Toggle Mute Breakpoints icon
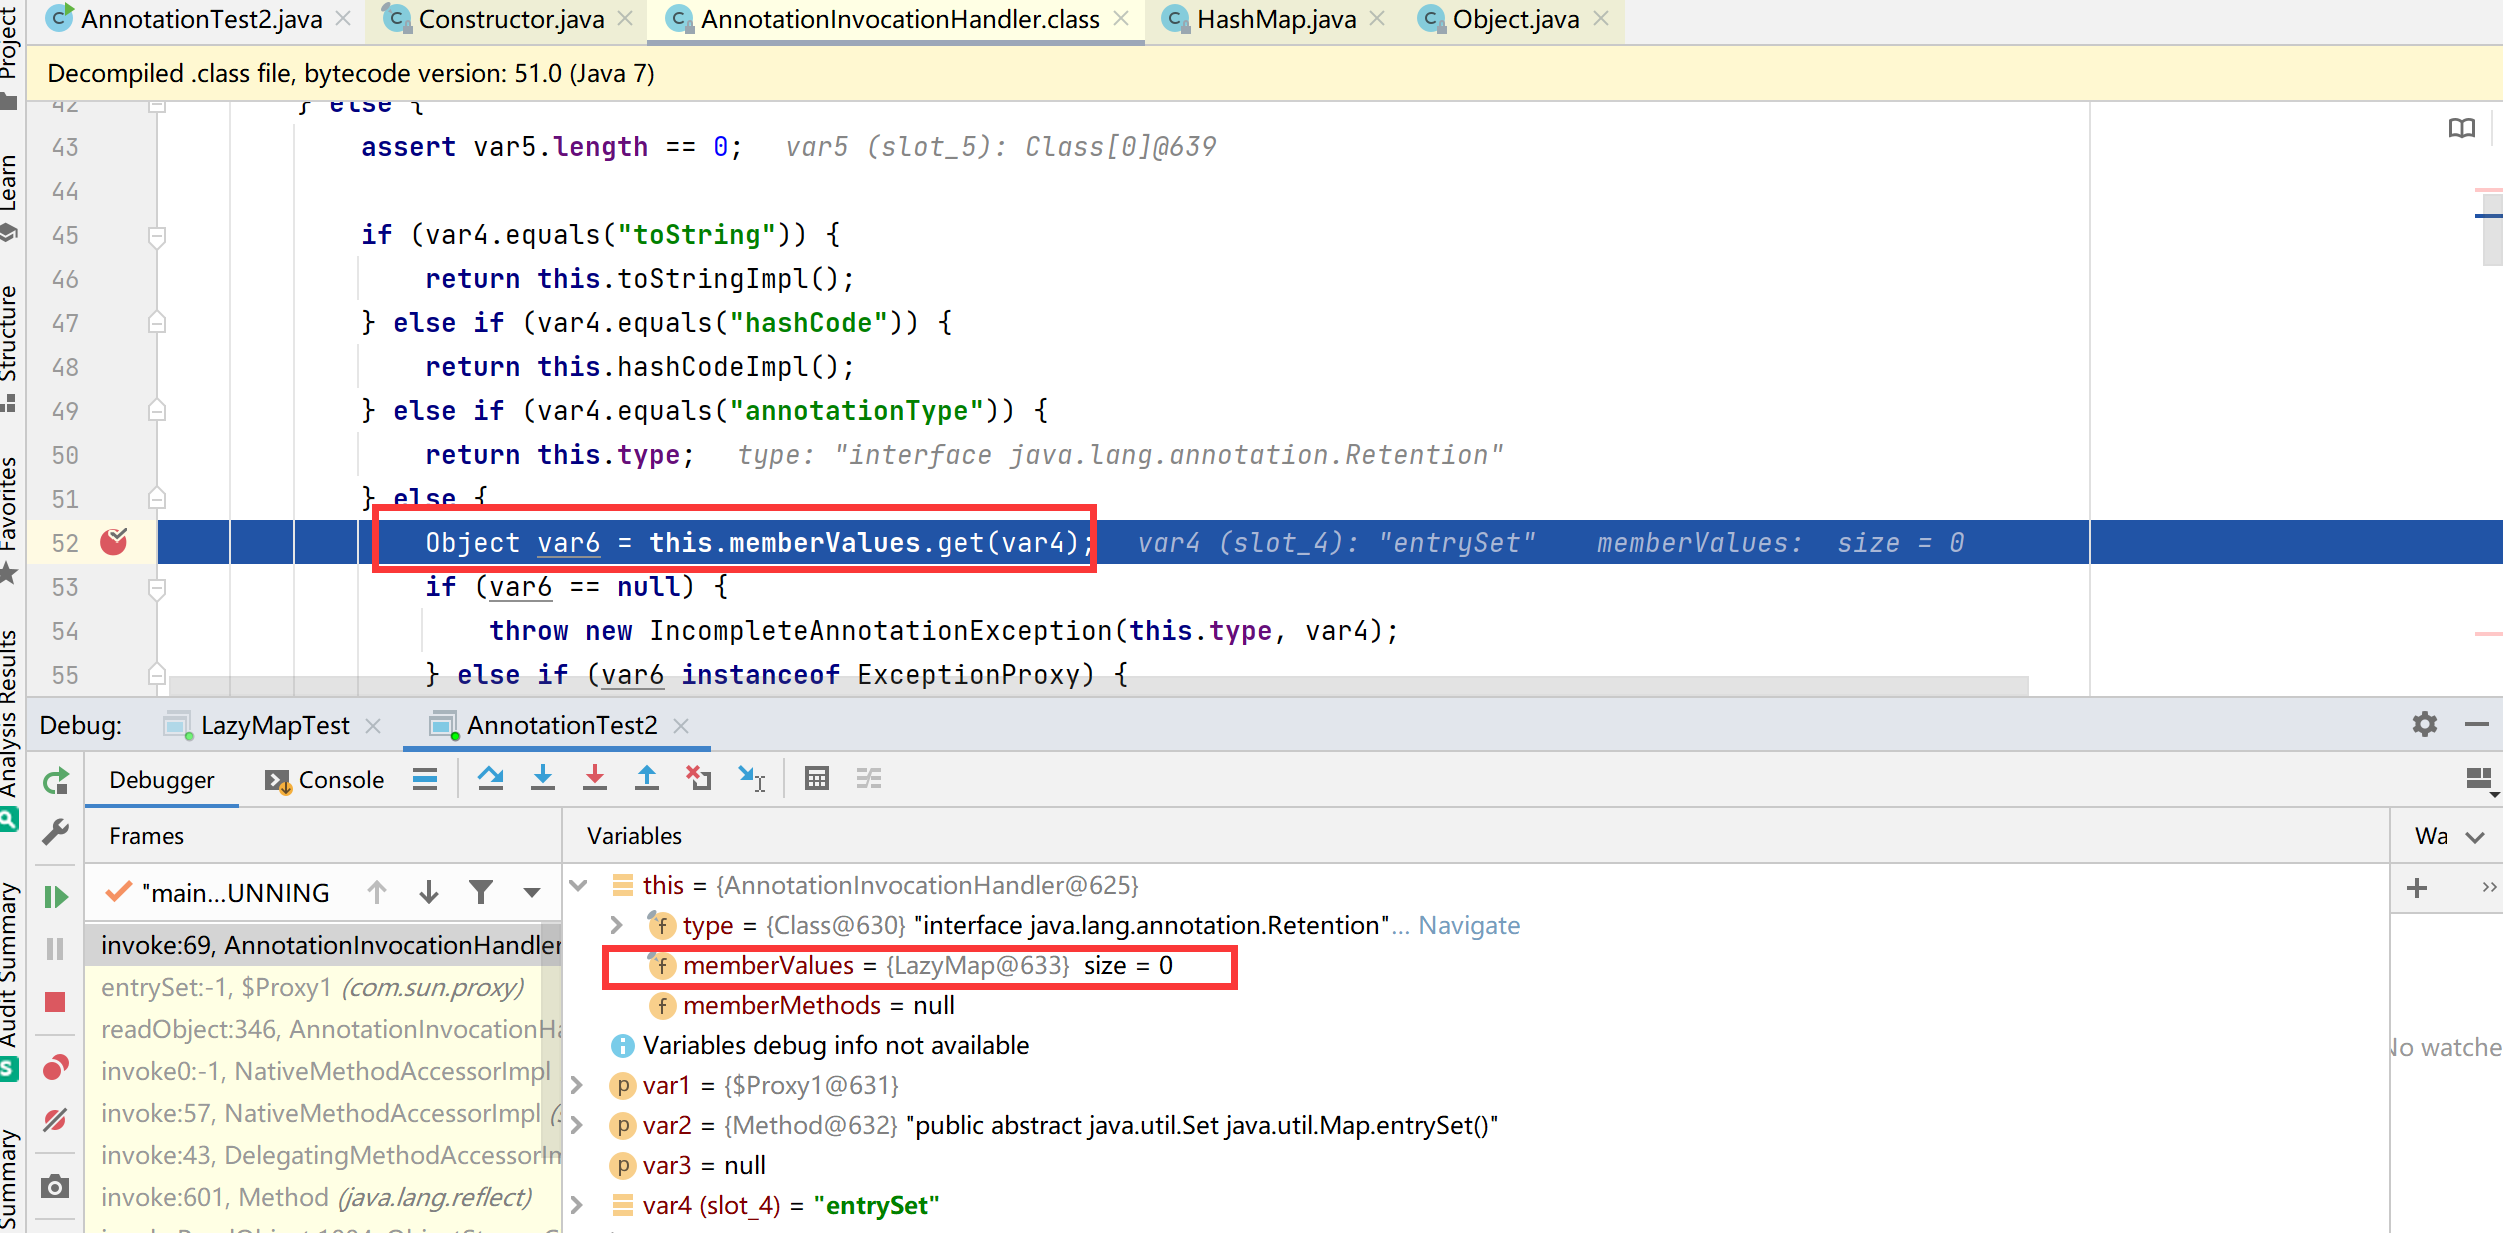 click(x=56, y=1120)
